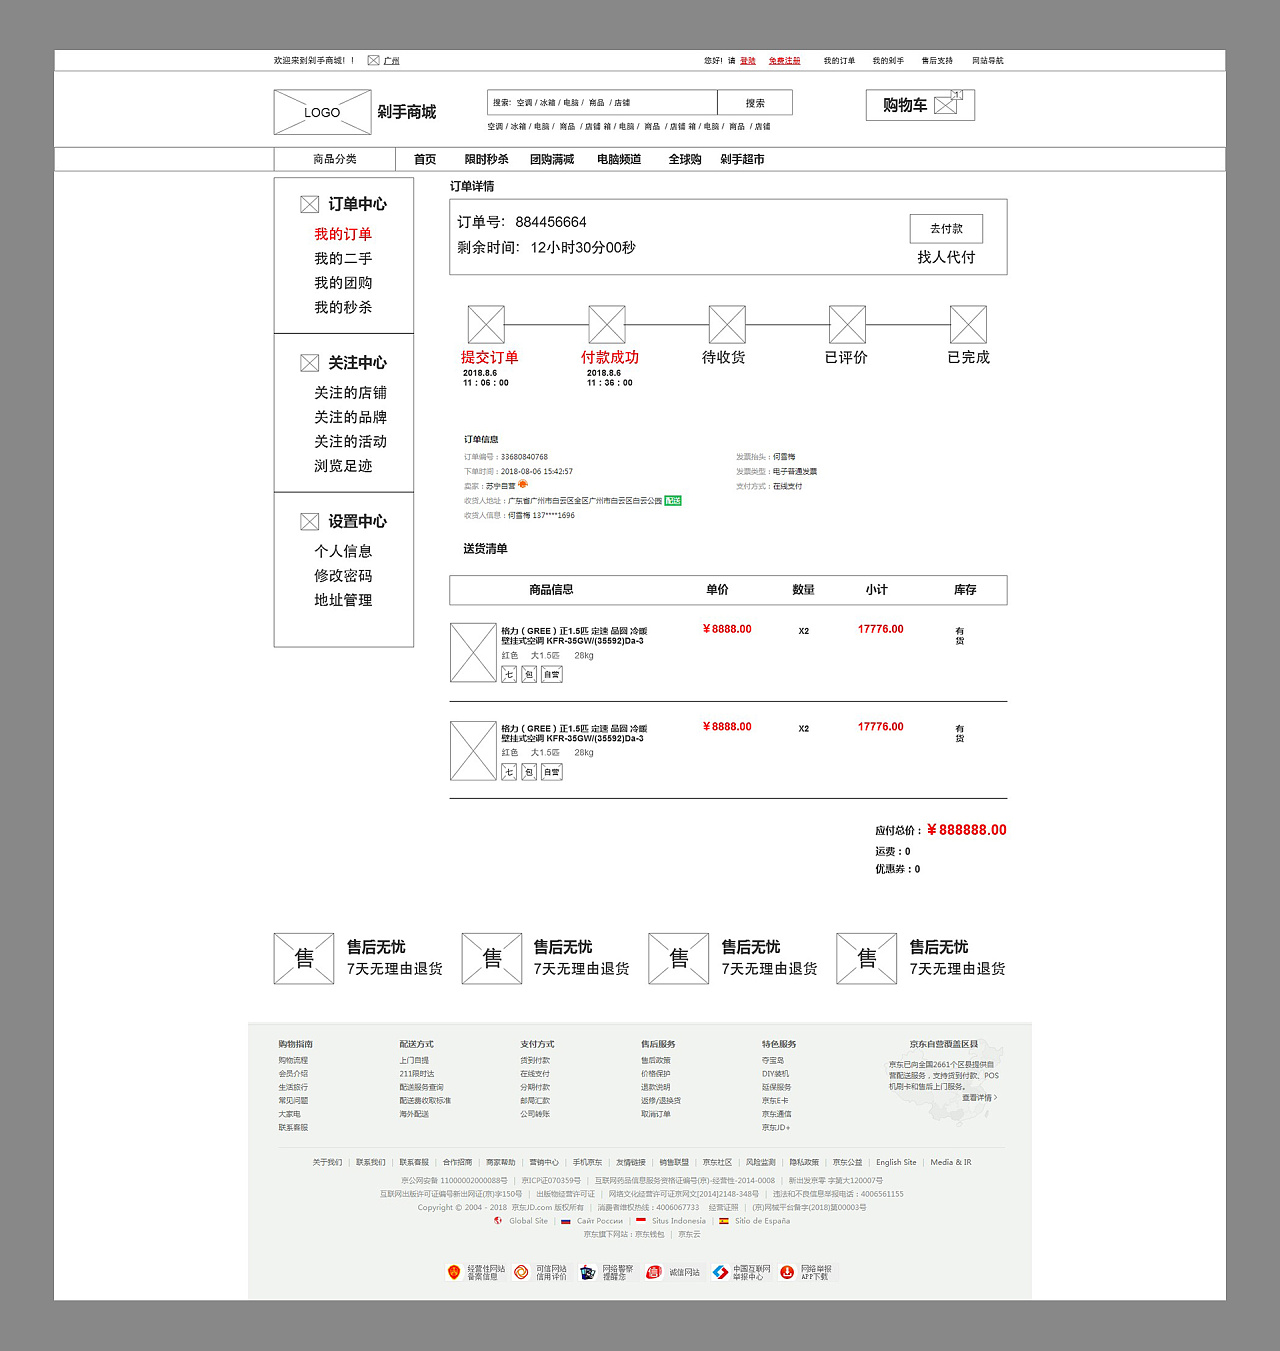Select 我的团购 in sidebar
Image resolution: width=1280 pixels, height=1351 pixels.
343,283
